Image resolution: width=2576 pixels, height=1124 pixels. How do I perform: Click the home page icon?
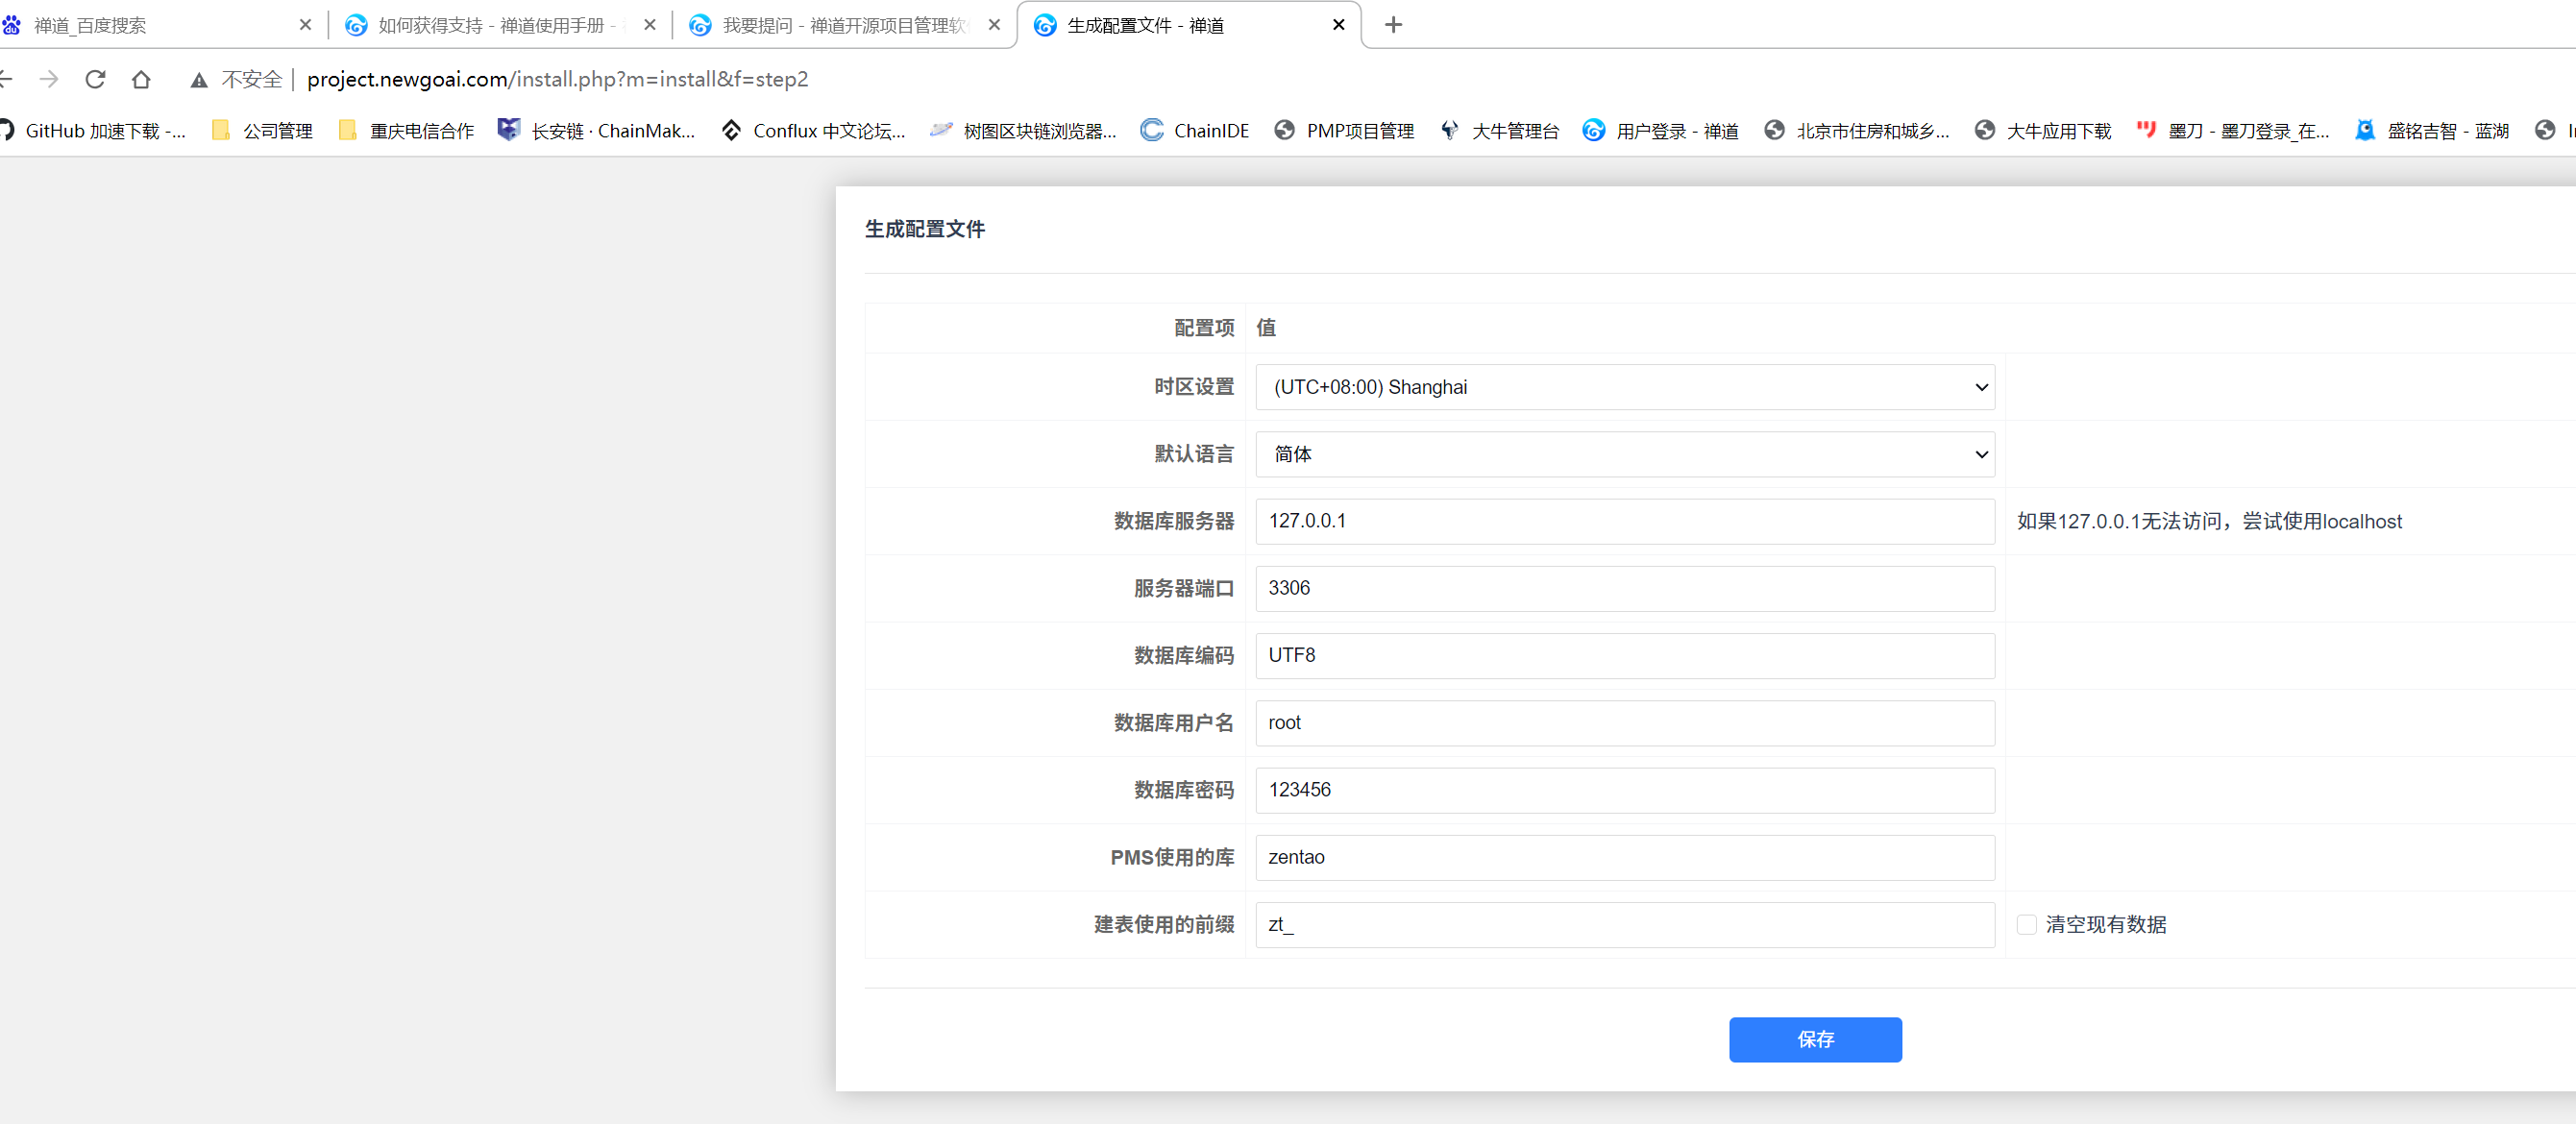coord(141,79)
